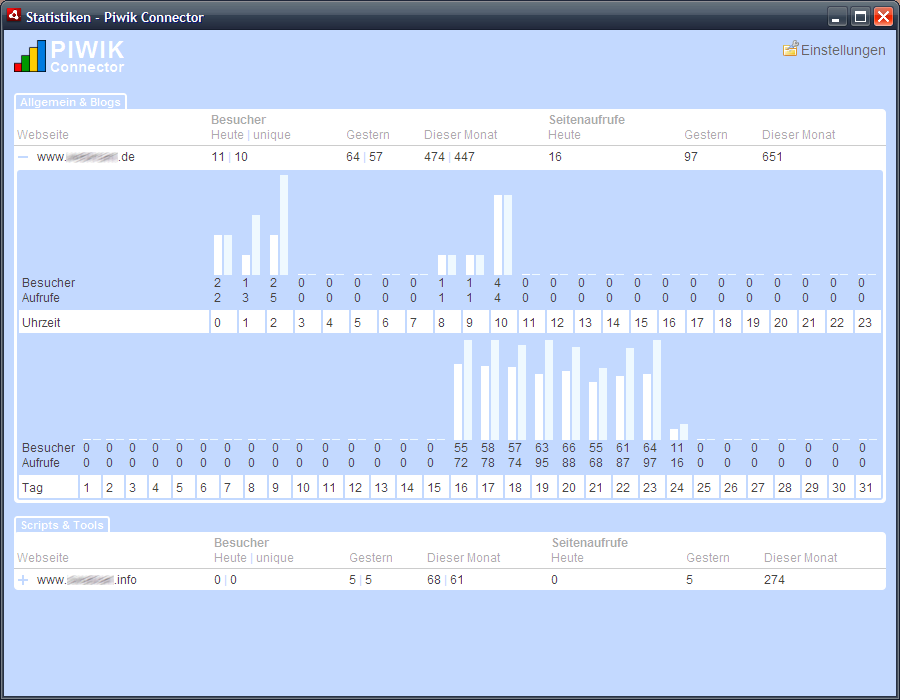This screenshot has width=900, height=700.
Task: Click the .de website address
Action: pos(85,157)
